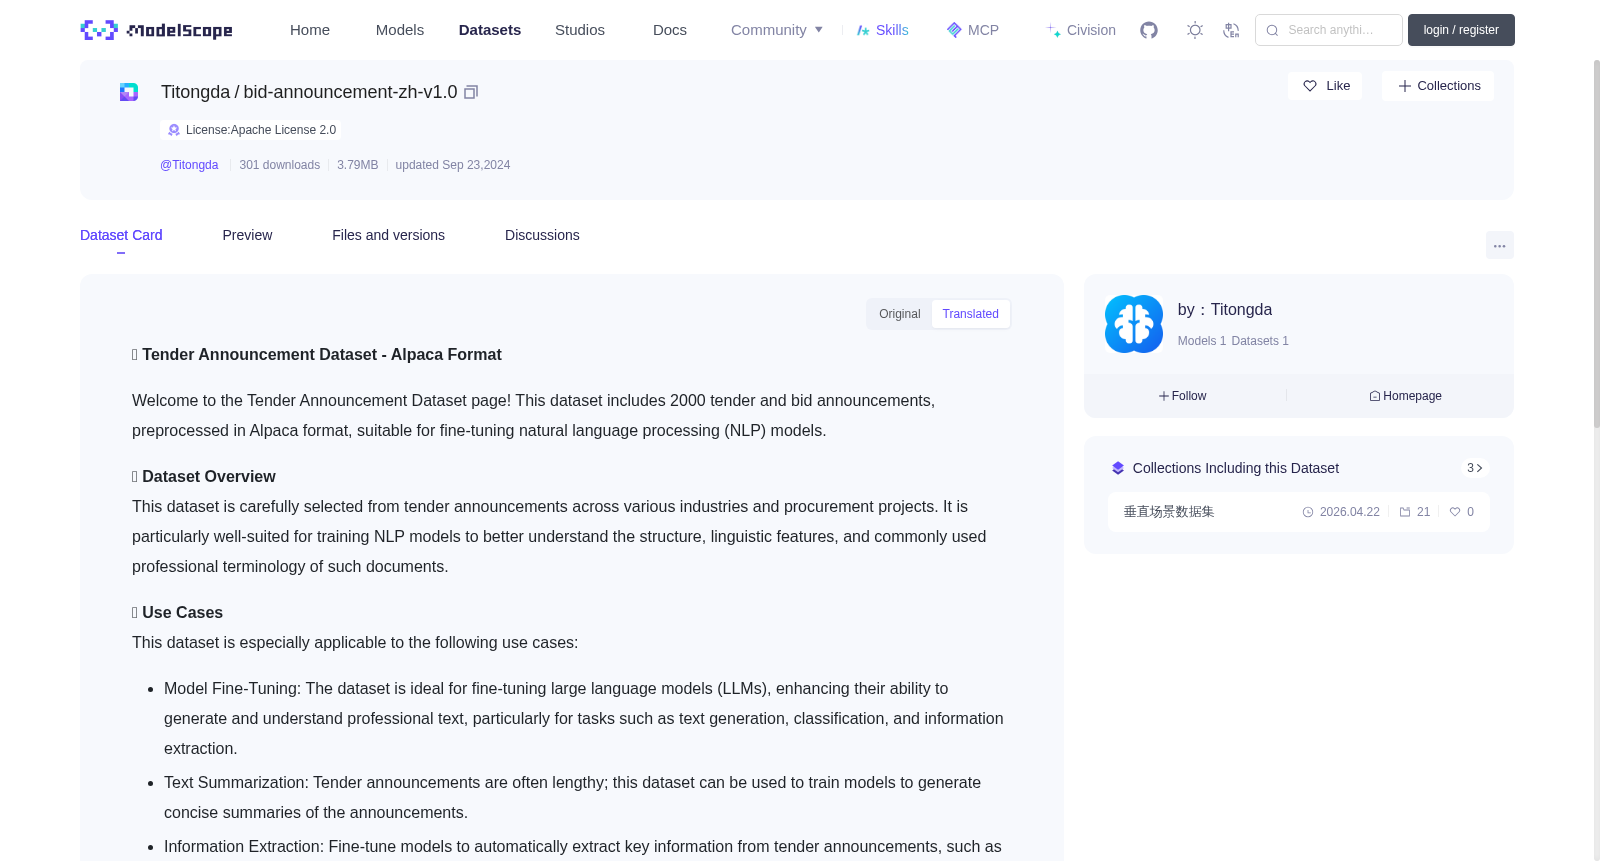1600x861 pixels.
Task: Click the Apache License 2.0 badge
Action: coord(251,130)
